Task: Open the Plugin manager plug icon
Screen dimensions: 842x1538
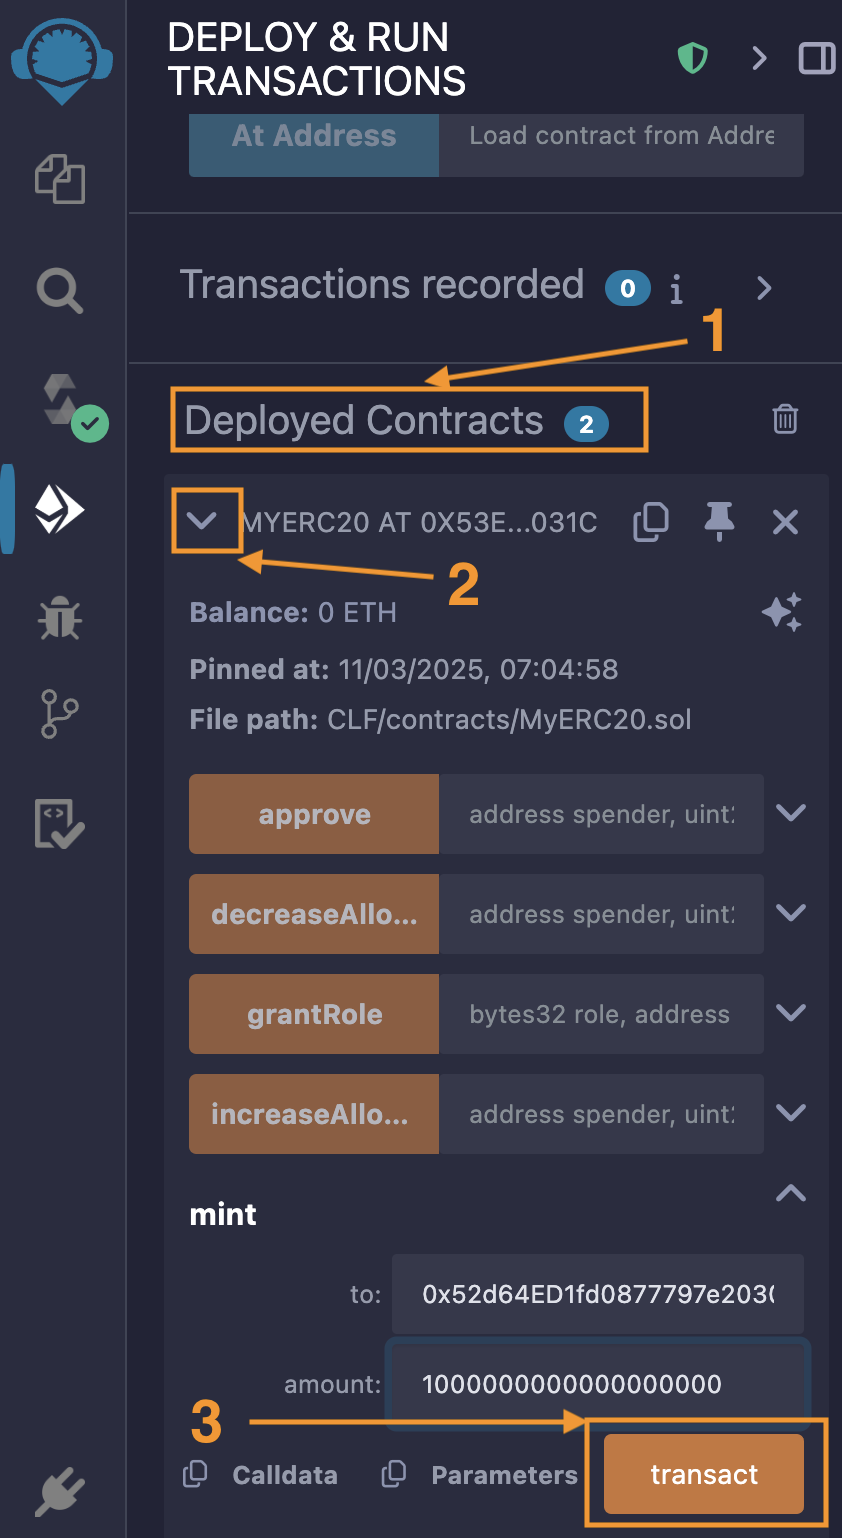Action: pyautogui.click(x=60, y=1492)
